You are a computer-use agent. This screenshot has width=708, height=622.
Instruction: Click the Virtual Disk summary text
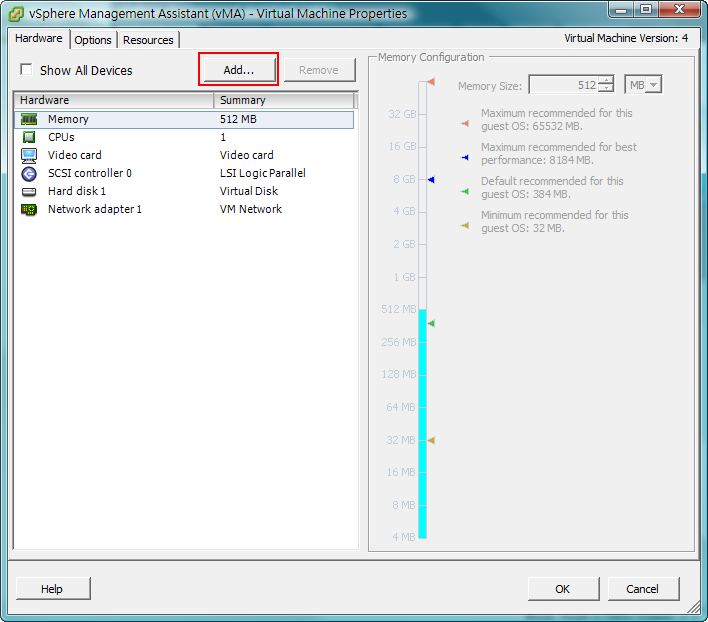[x=249, y=191]
